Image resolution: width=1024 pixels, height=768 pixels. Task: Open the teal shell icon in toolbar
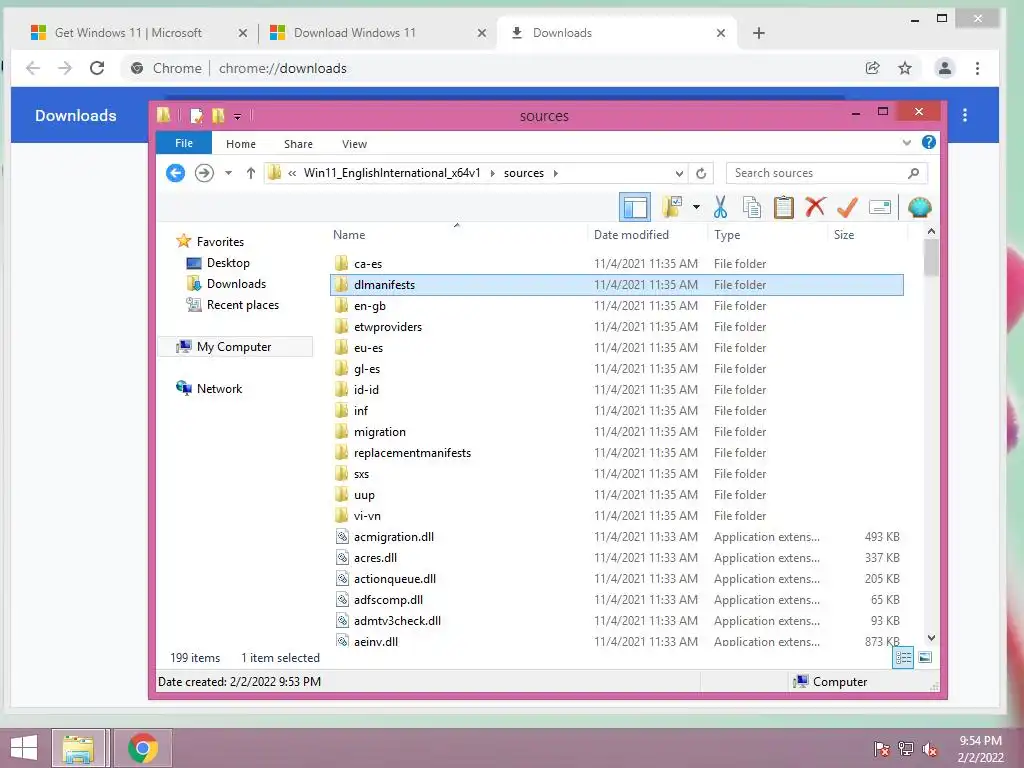tap(920, 208)
